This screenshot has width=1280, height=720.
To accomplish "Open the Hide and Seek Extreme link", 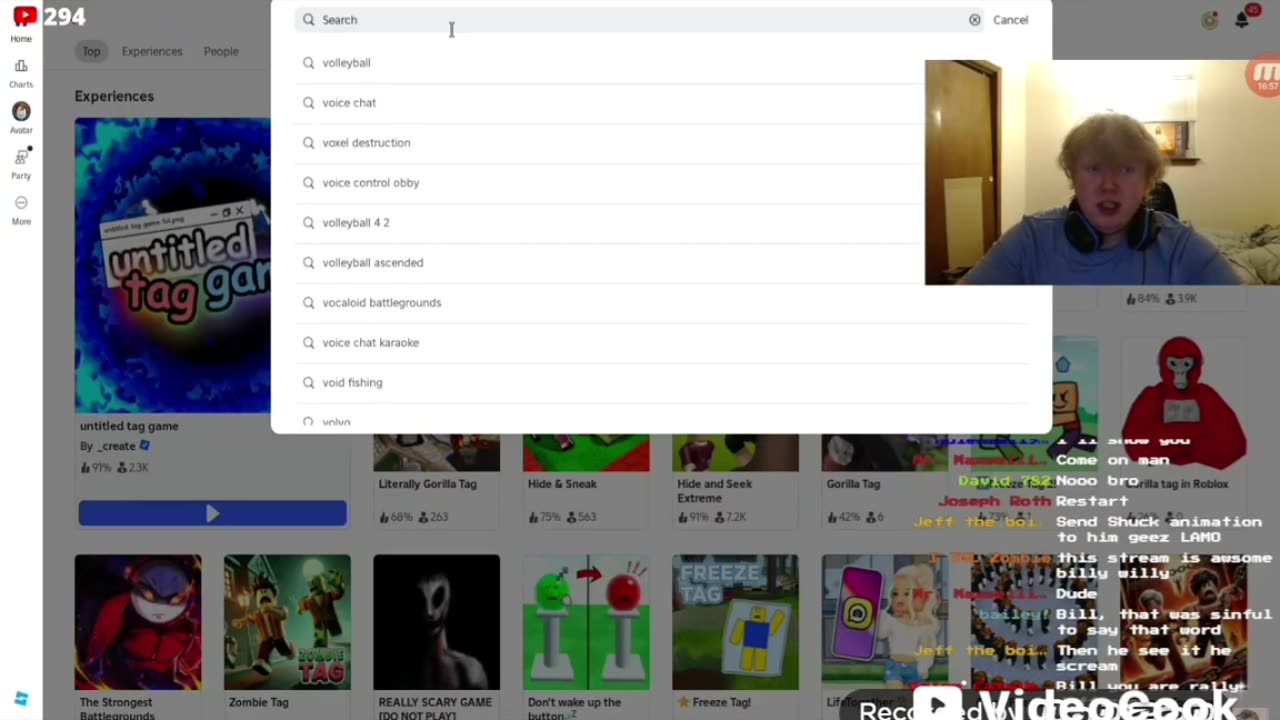I will click(714, 491).
